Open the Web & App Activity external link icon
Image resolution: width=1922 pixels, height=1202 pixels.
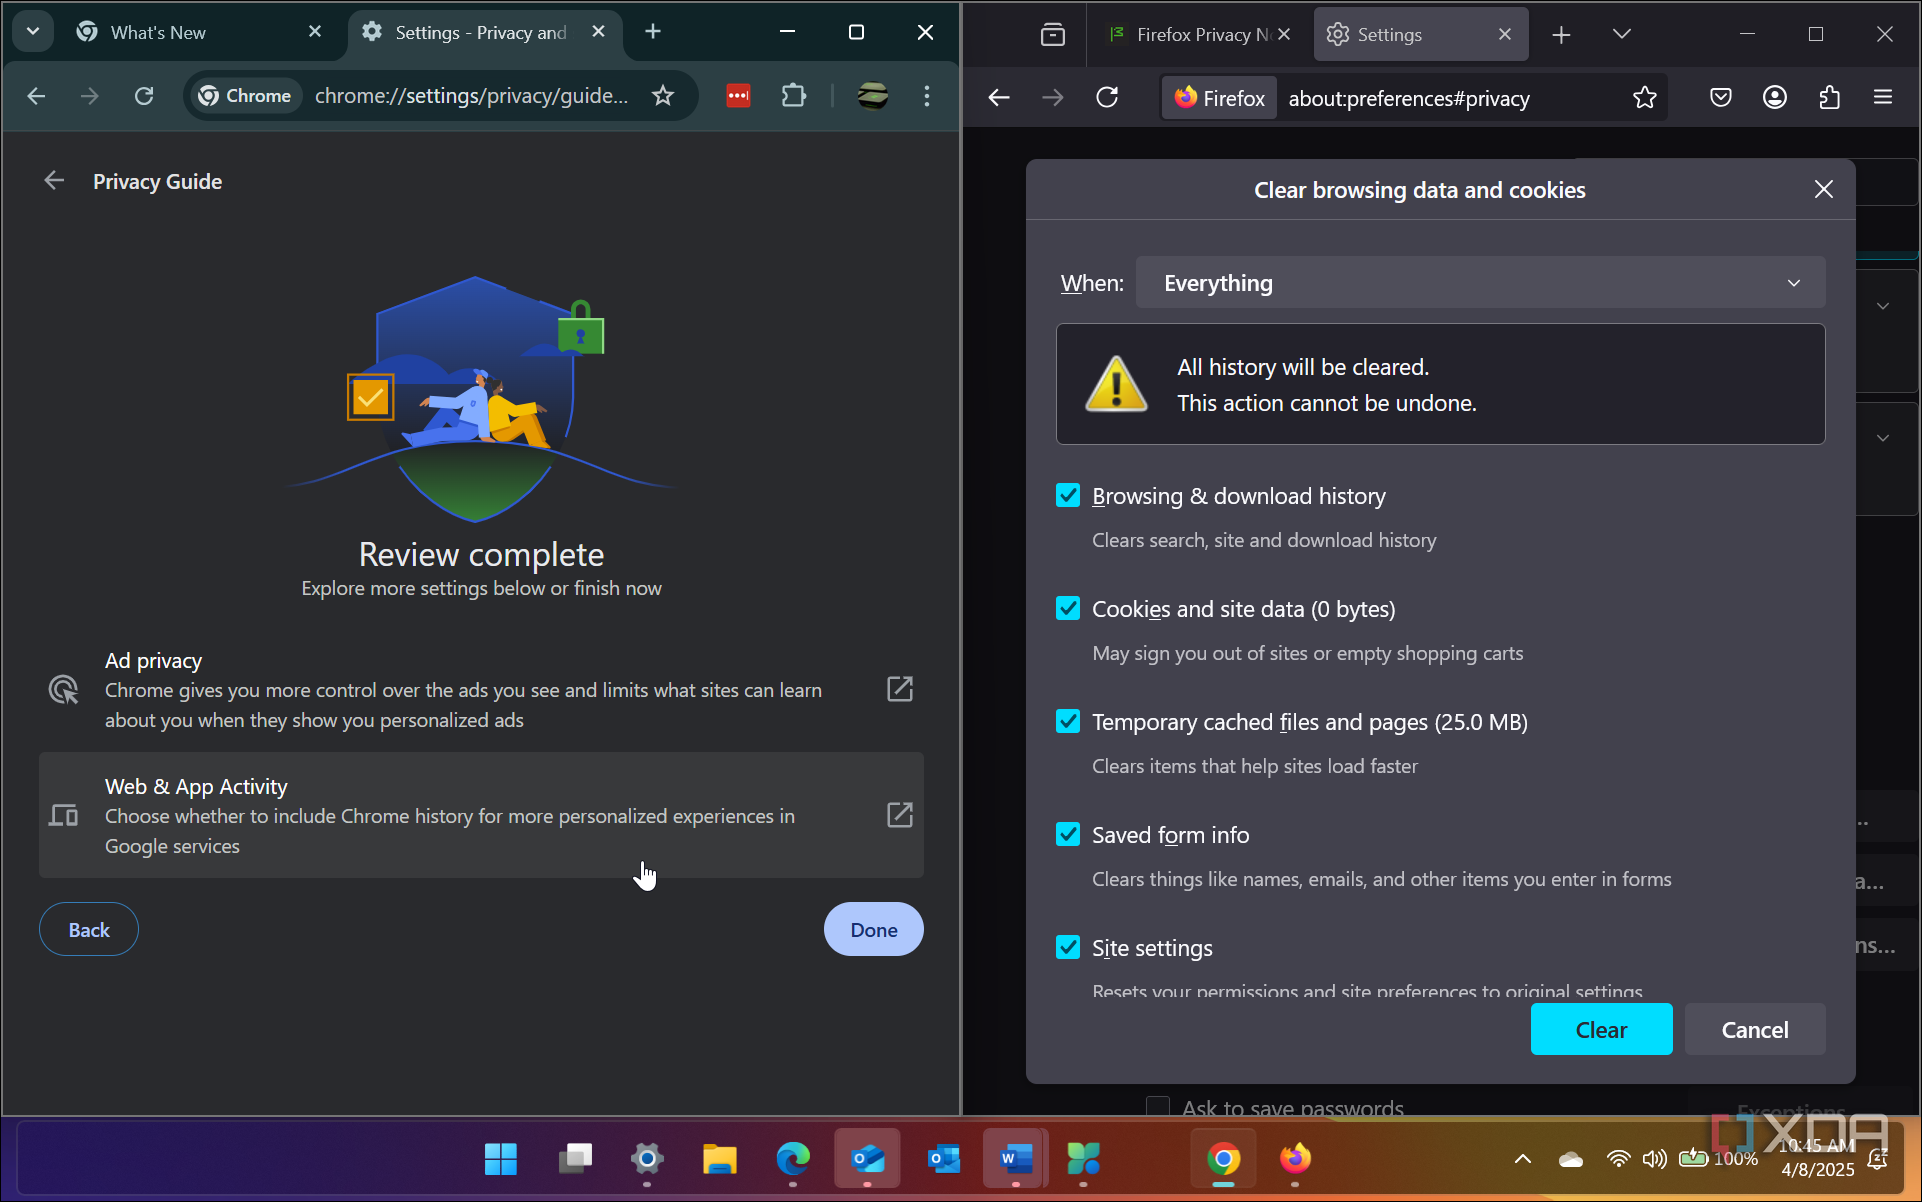point(900,815)
